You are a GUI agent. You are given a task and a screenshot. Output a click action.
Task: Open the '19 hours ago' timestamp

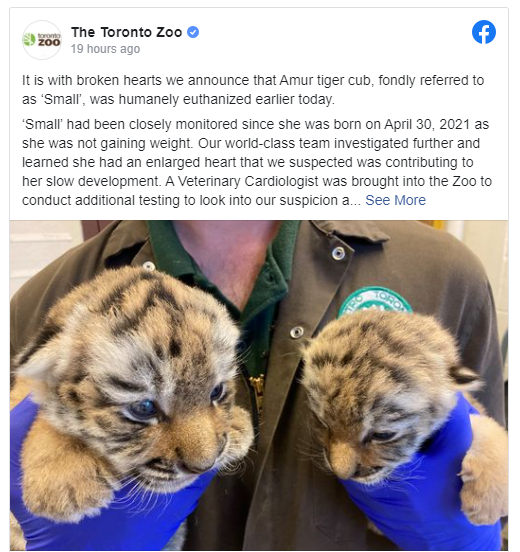pyautogui.click(x=105, y=49)
